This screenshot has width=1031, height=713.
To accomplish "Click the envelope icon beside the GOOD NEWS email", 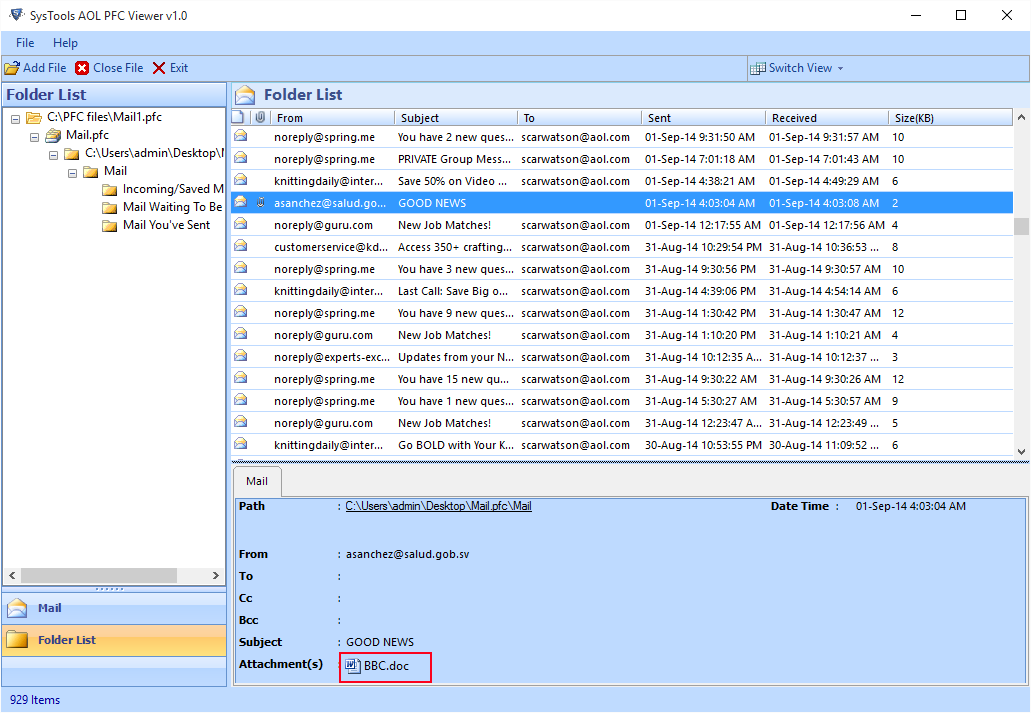I will click(241, 202).
